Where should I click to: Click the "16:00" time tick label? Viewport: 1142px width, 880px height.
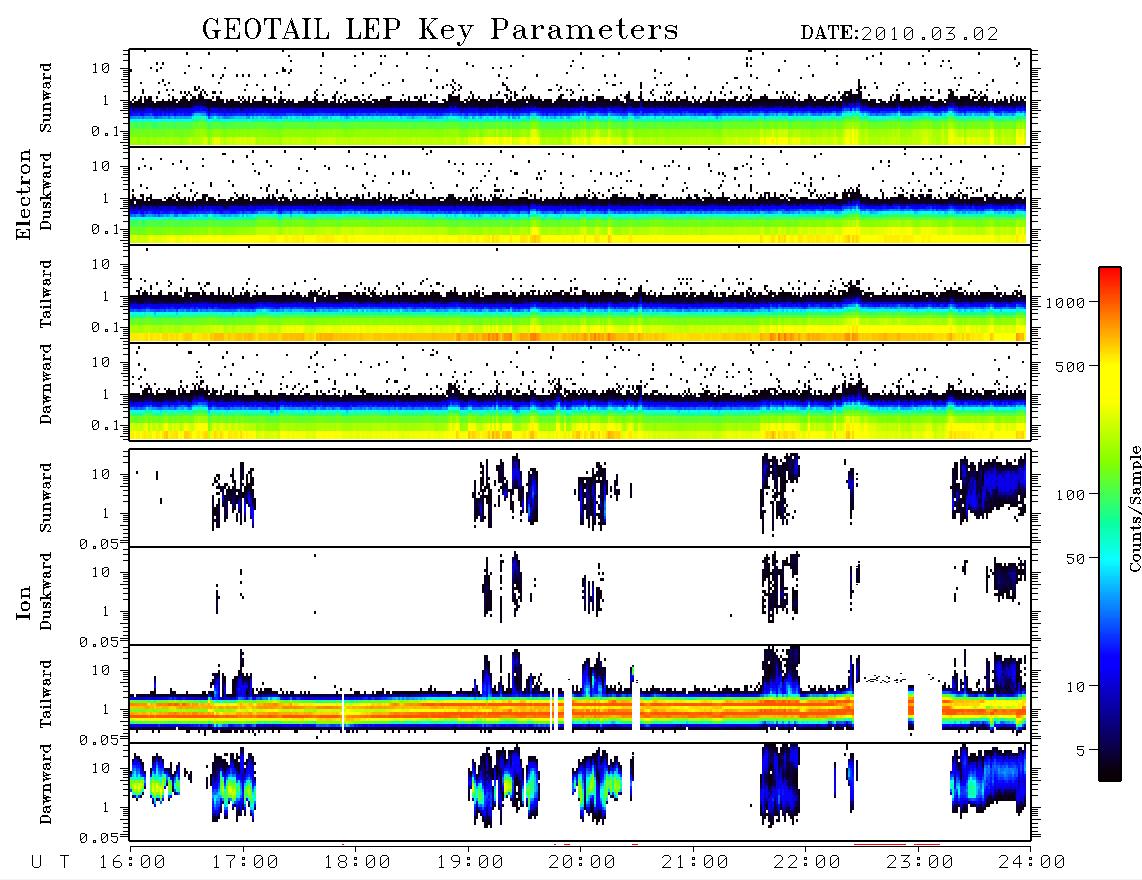click(x=133, y=863)
